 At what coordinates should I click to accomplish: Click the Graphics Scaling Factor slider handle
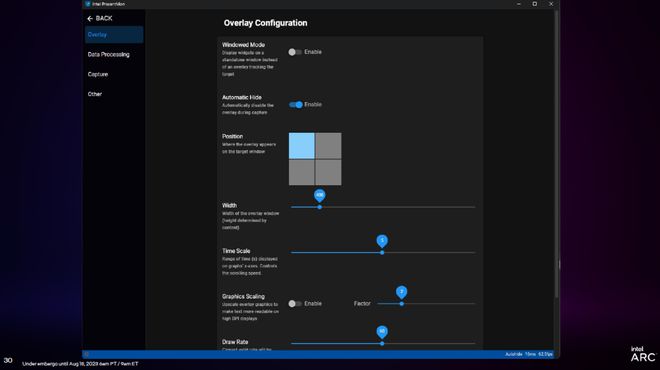pos(402,303)
